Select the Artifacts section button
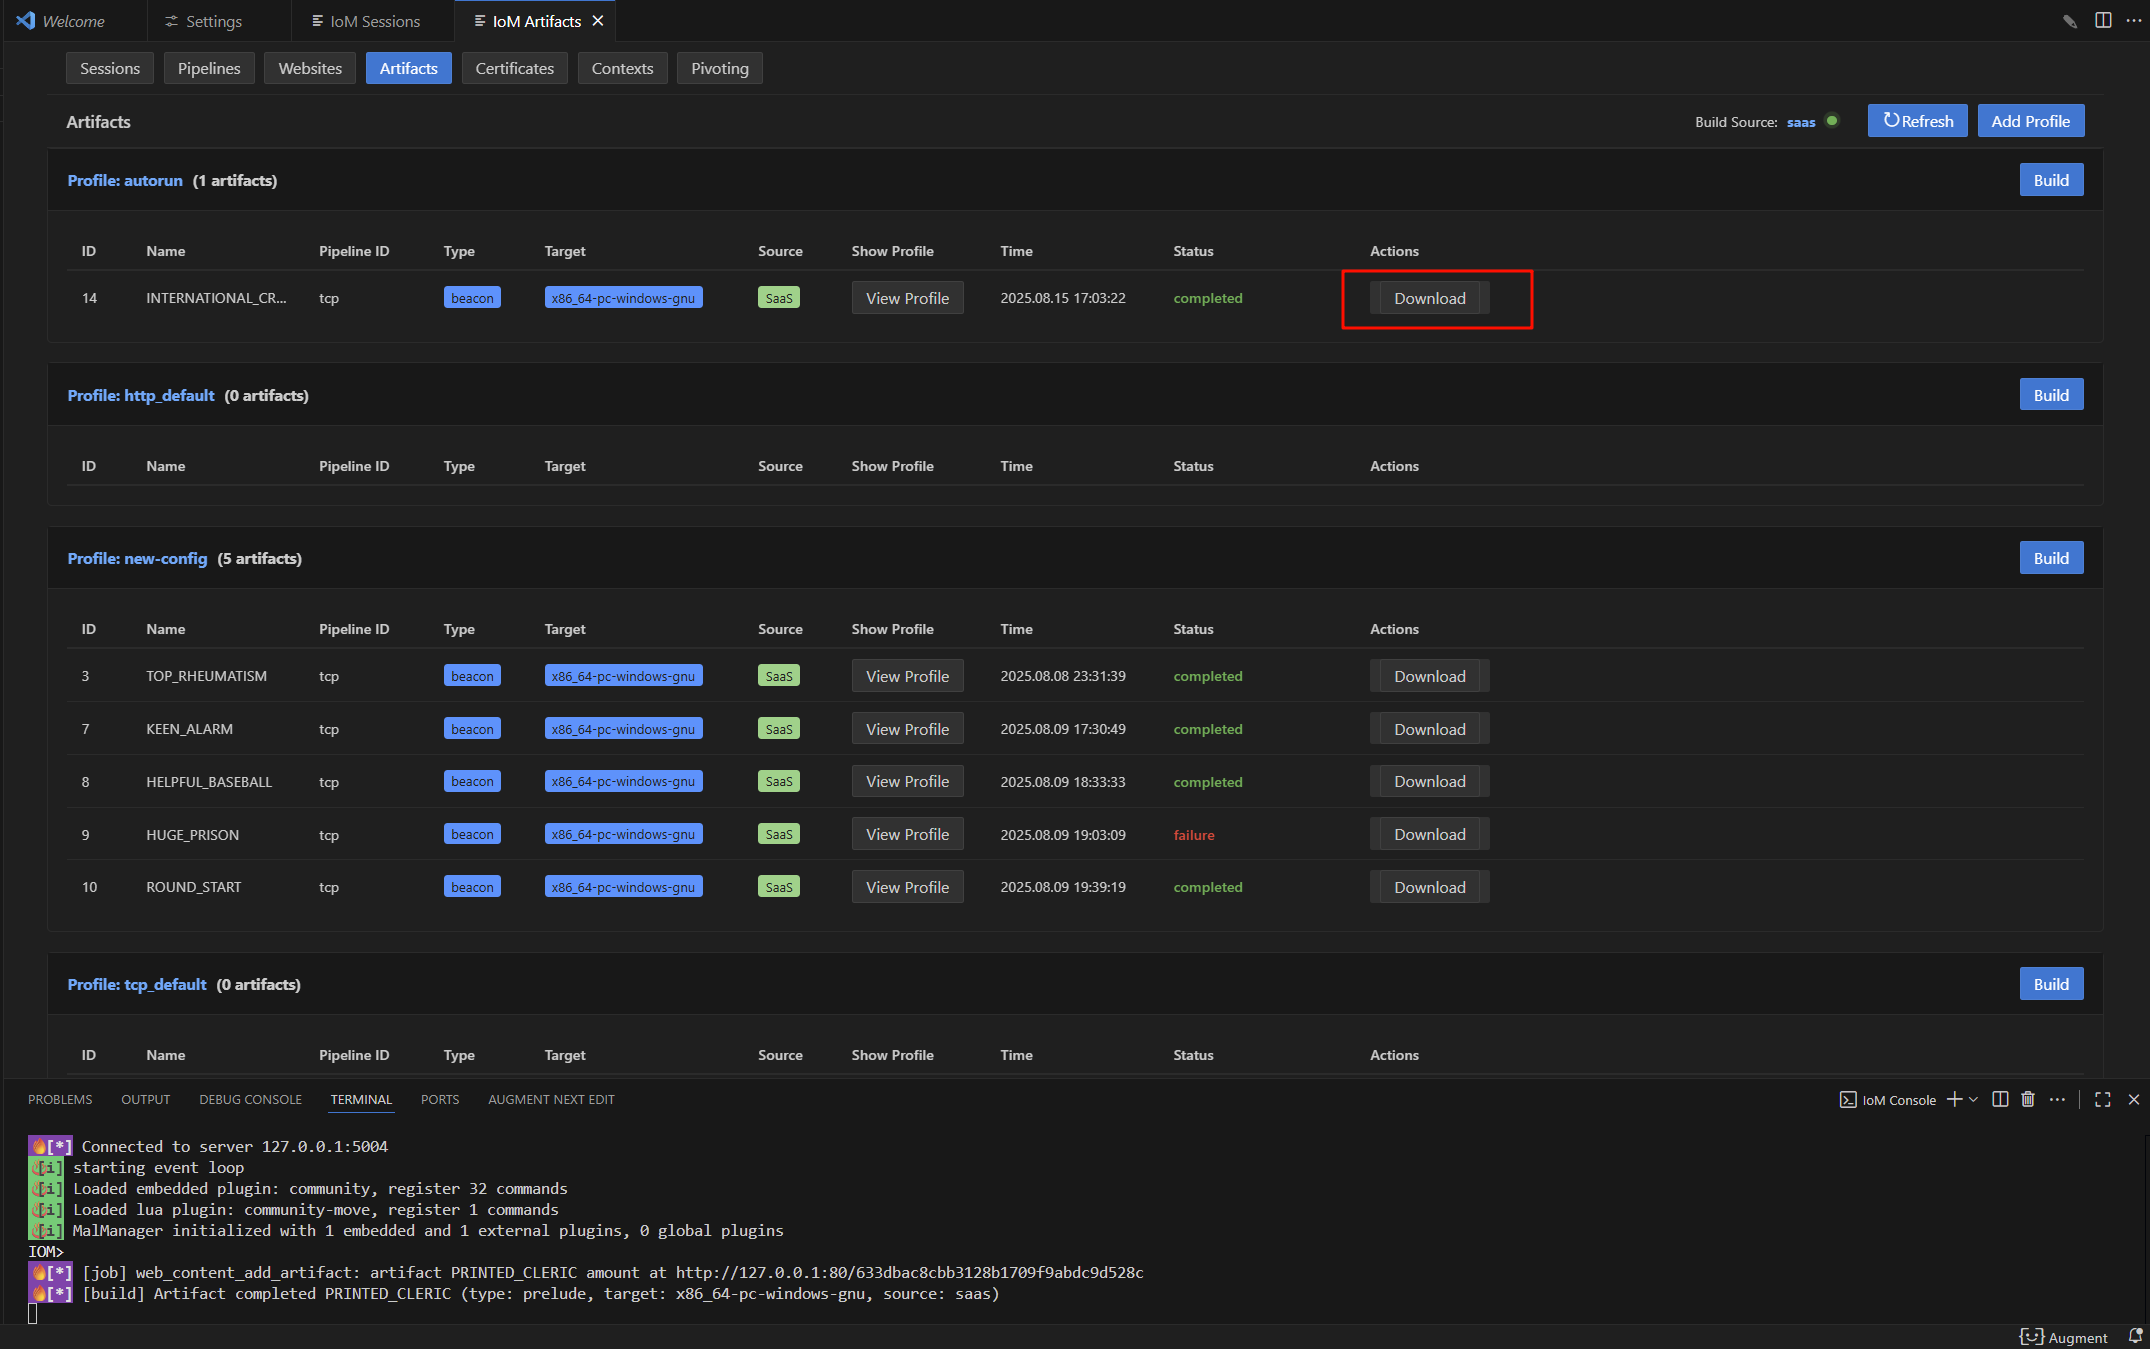This screenshot has width=2150, height=1349. tap(409, 68)
